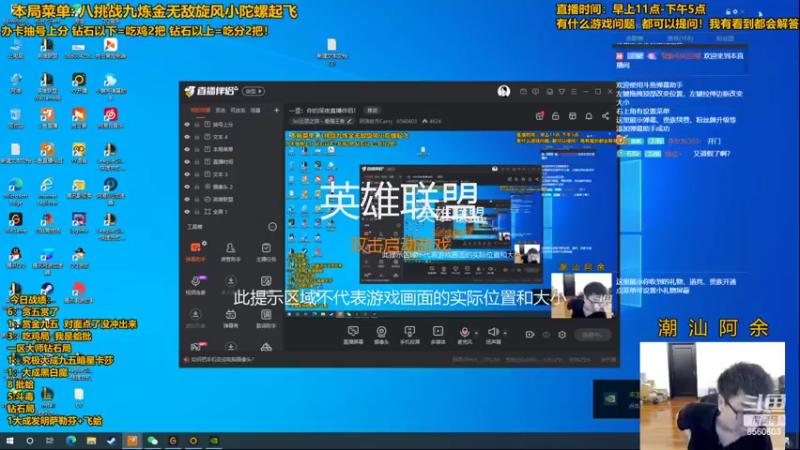Image resolution: width=800 pixels, height=450 pixels.
Task: Select the fourth scene tab before plus
Action: coord(256,110)
